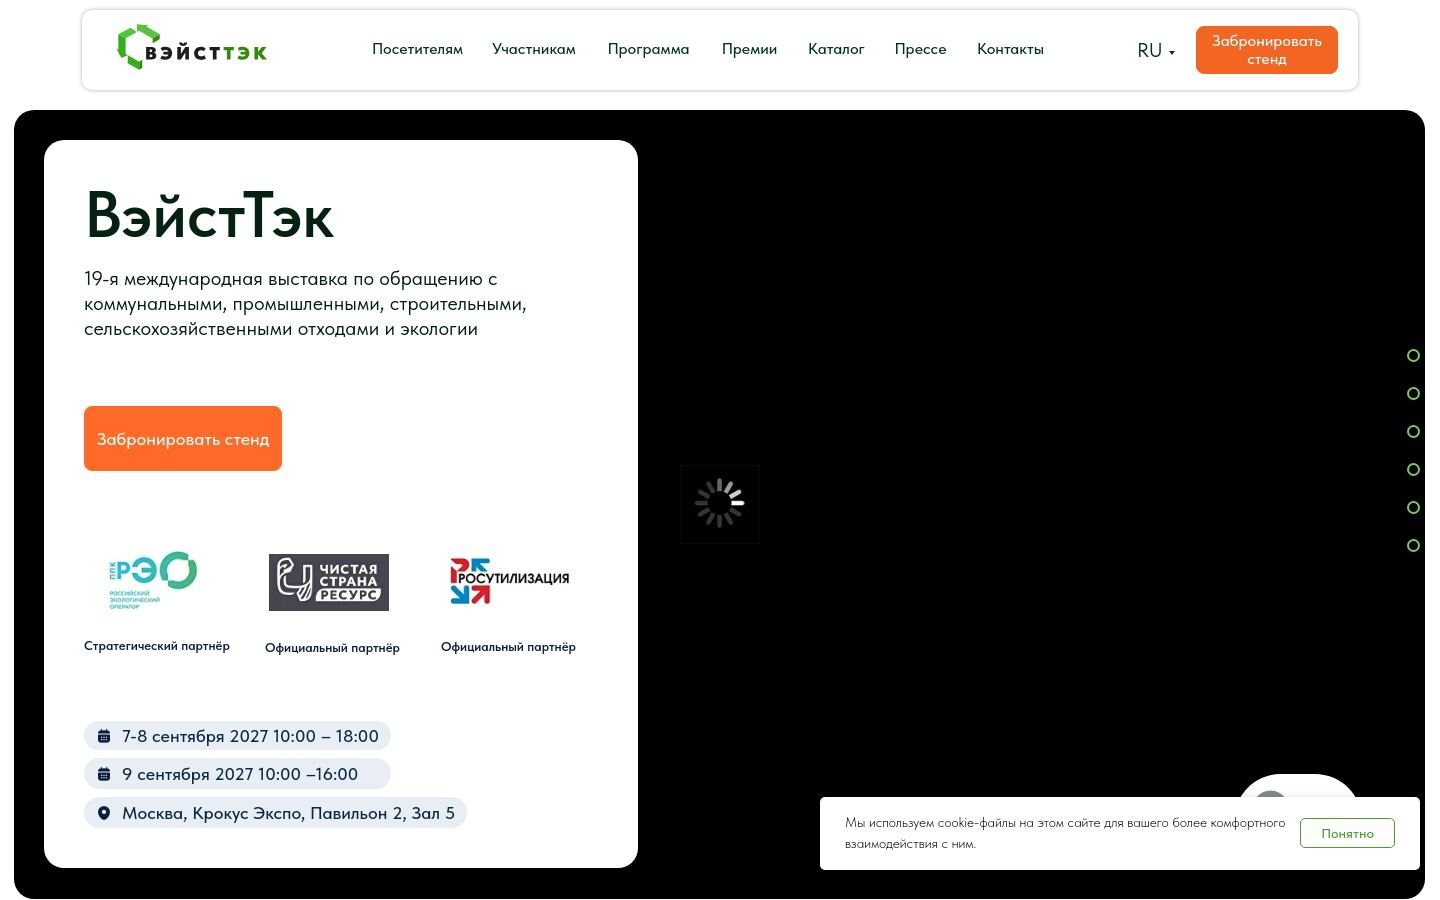The width and height of the screenshot is (1440, 900).
Task: Click the location pin icon beside Москва
Action: point(104,814)
